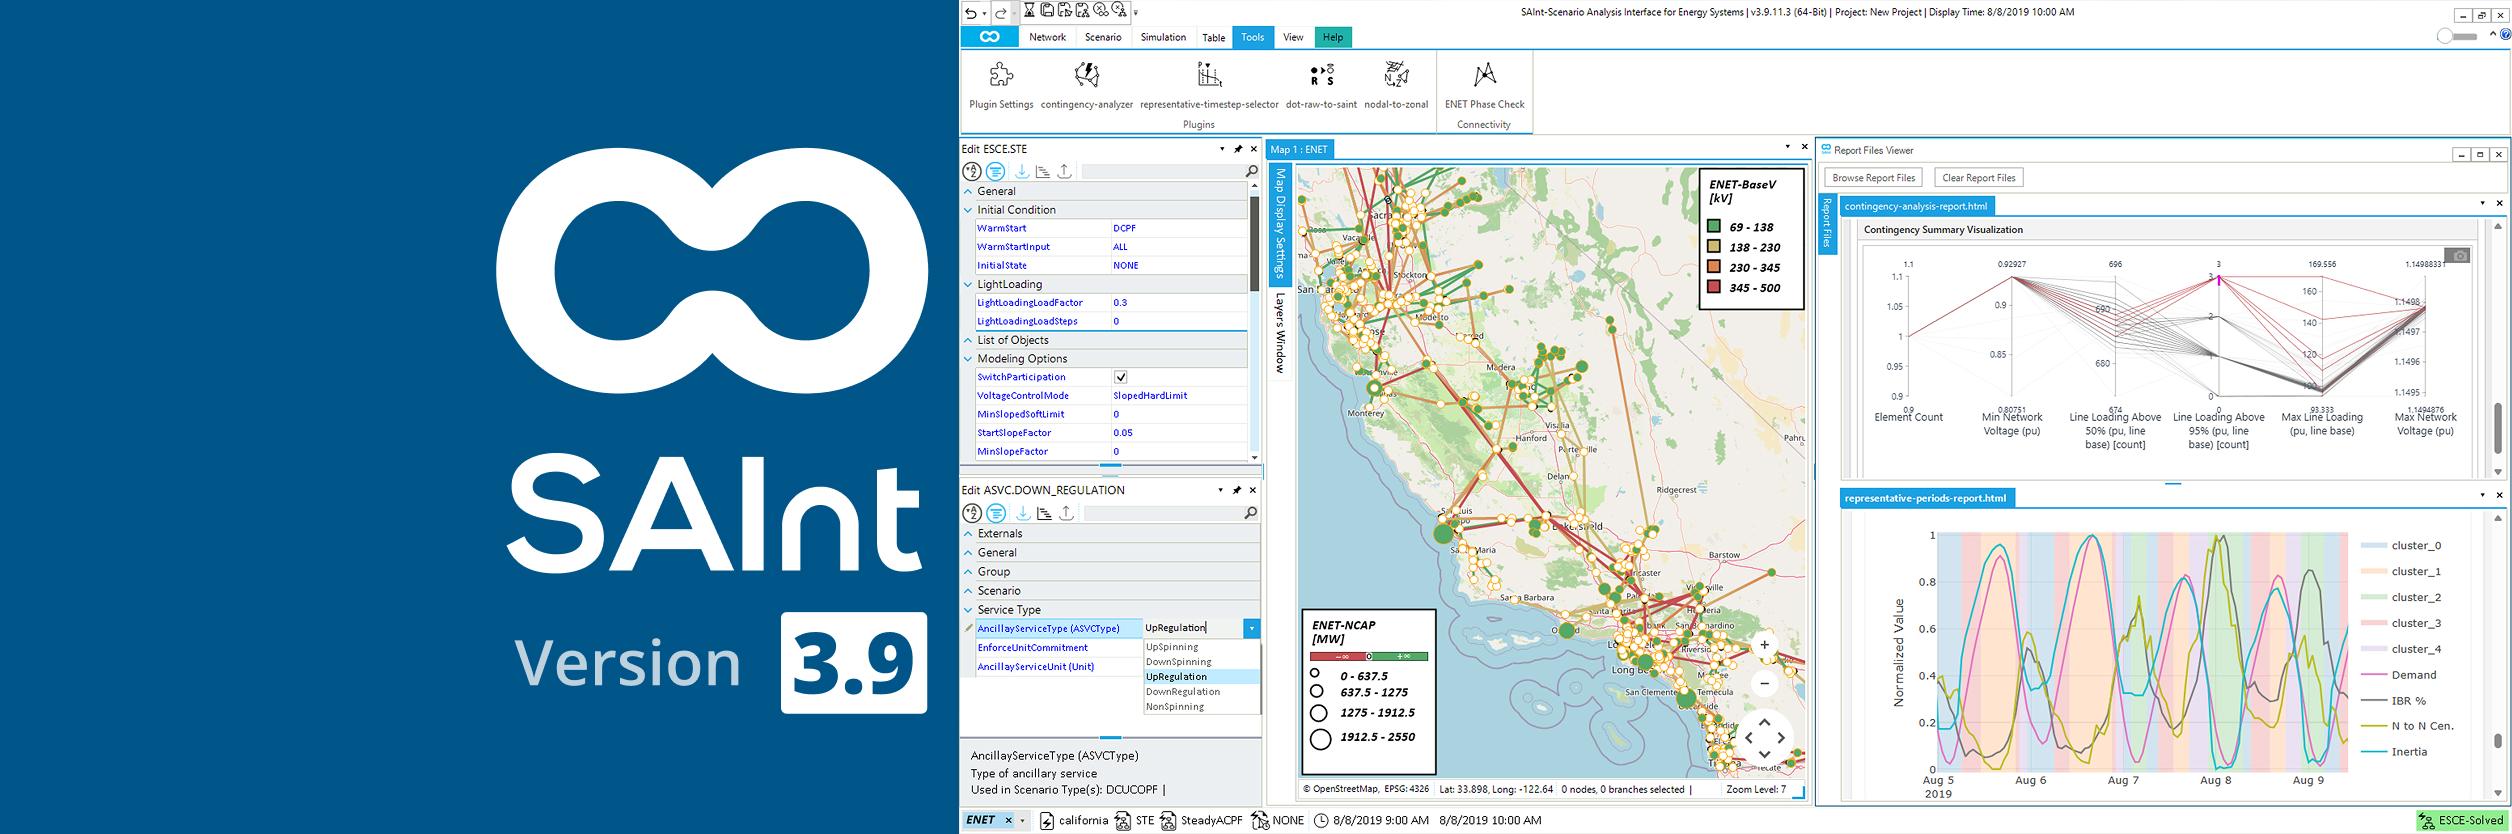Click the Edit ESCE.STE search field

(1162, 172)
